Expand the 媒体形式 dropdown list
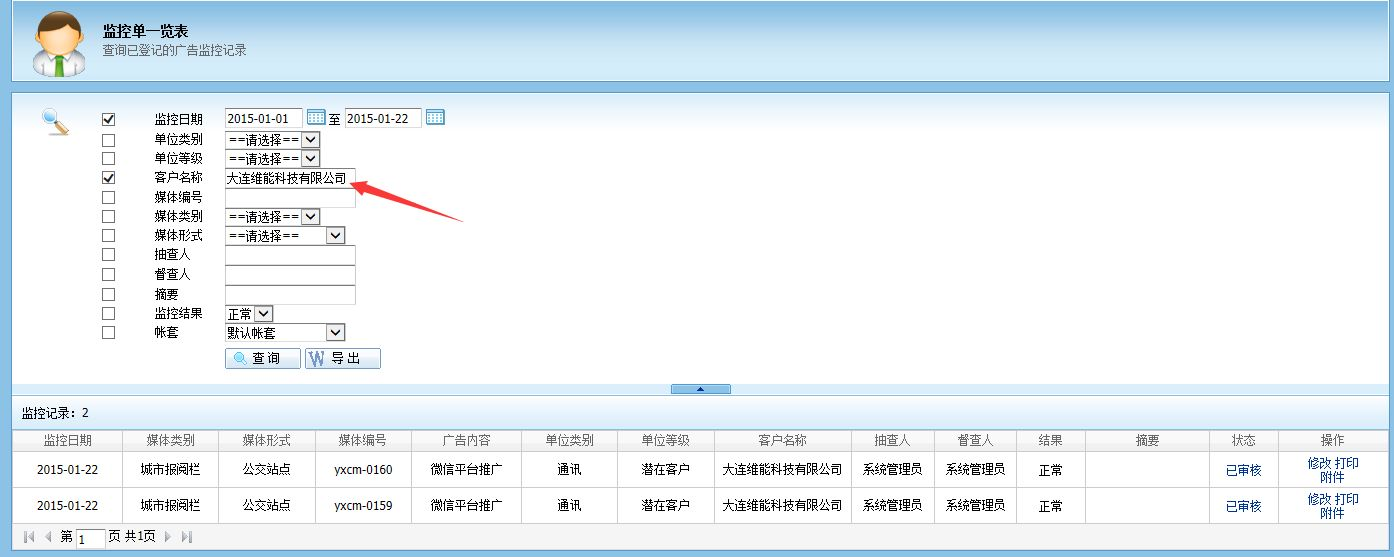1394x557 pixels. pyautogui.click(x=285, y=236)
